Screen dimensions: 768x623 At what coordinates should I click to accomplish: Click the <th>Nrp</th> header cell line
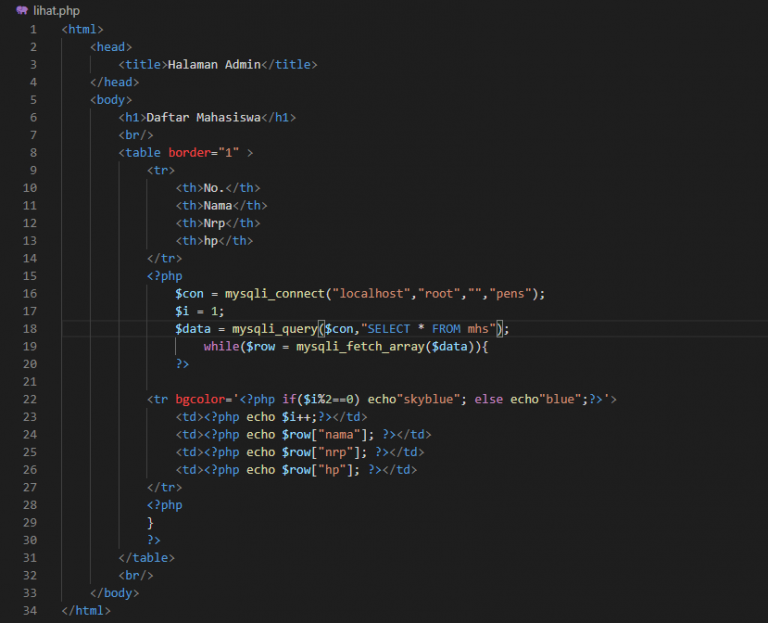[217, 223]
